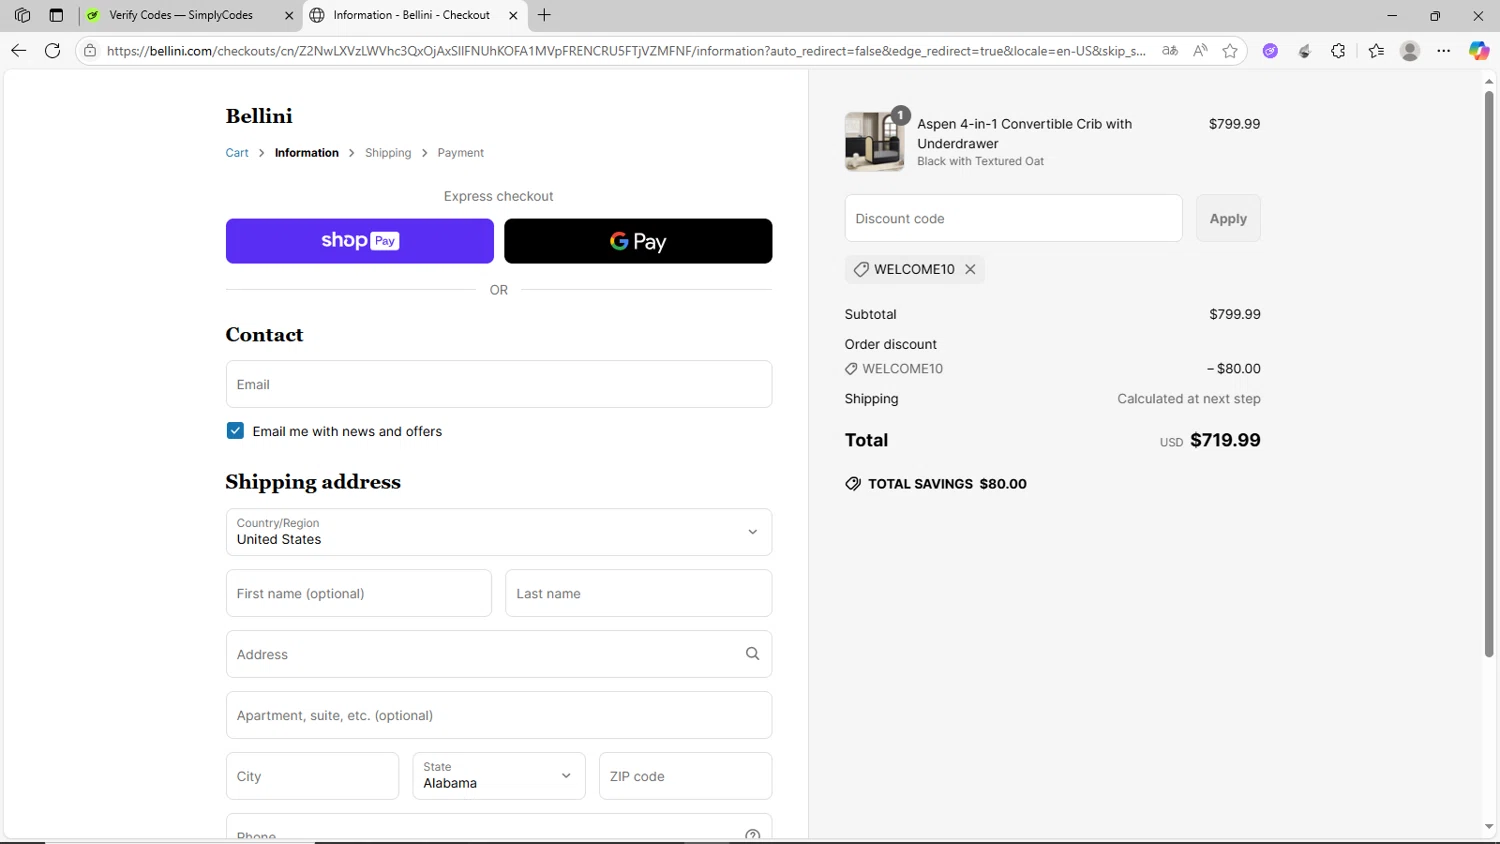
Task: Check out with Google Pay
Action: [x=638, y=241]
